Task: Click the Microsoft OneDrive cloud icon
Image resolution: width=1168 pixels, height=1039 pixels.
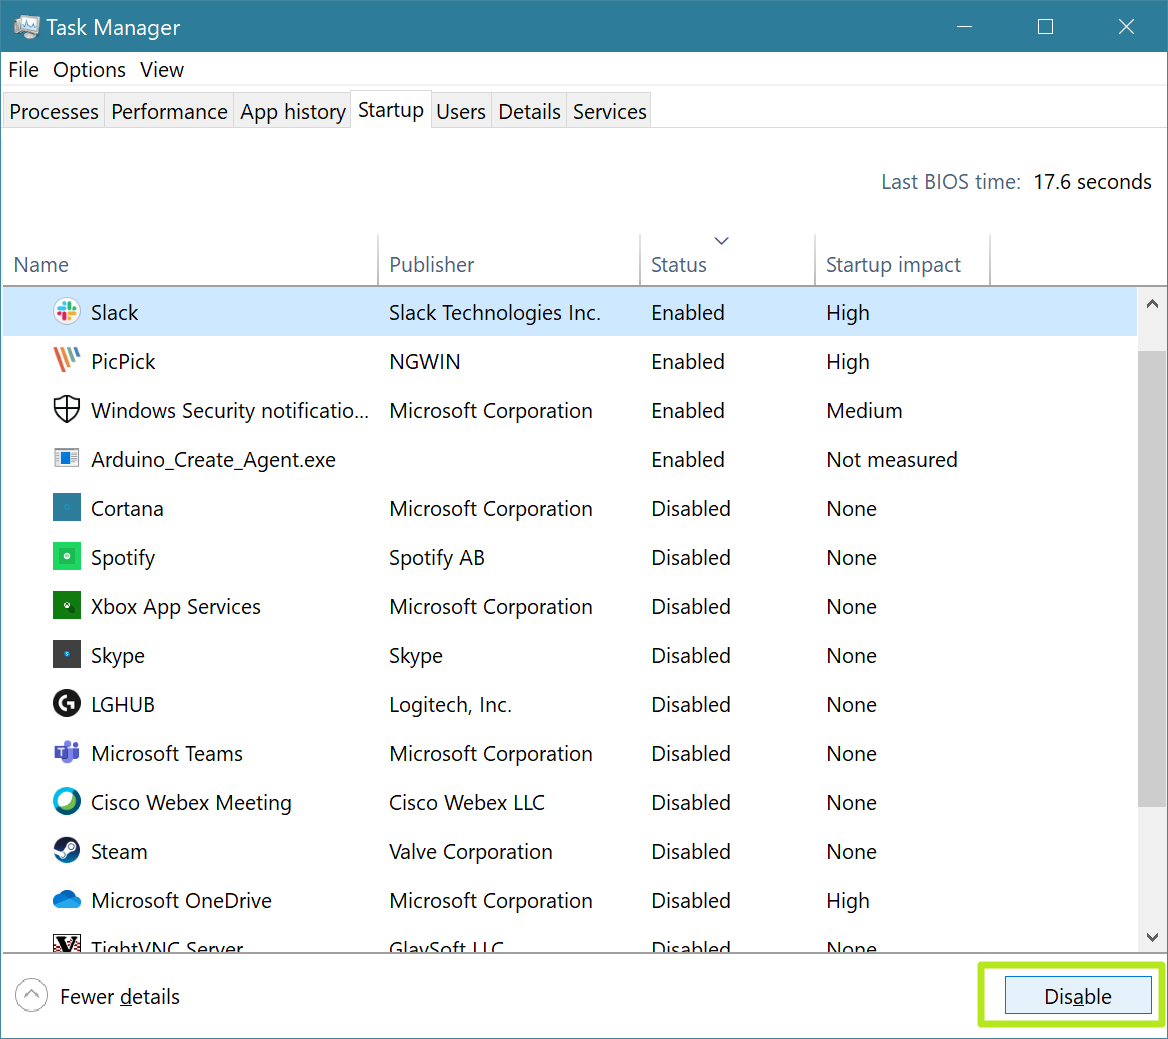Action: pos(66,900)
